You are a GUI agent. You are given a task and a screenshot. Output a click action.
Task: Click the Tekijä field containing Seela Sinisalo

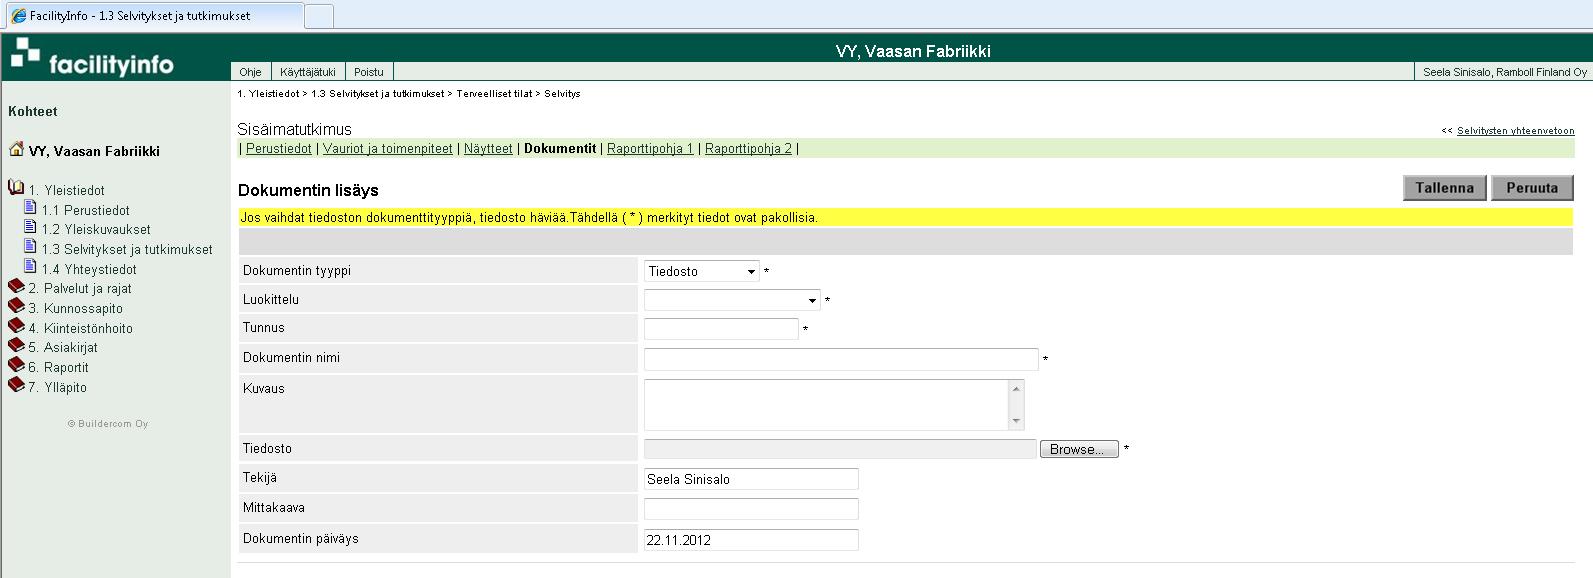(x=751, y=479)
